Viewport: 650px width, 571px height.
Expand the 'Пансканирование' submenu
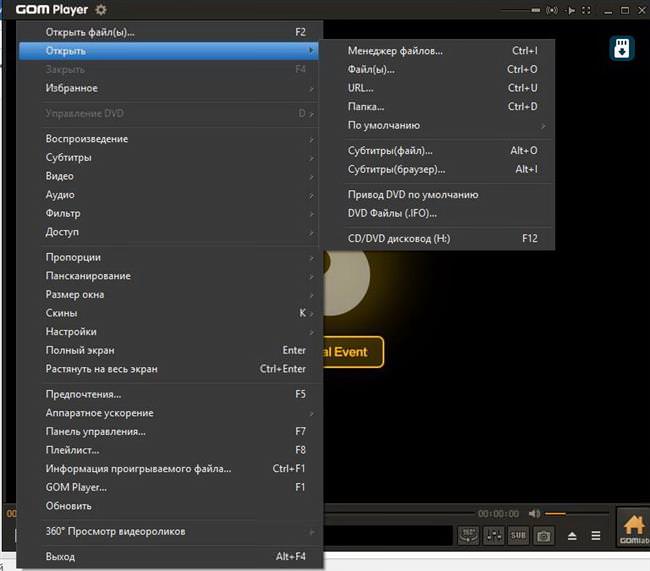[x=169, y=276]
